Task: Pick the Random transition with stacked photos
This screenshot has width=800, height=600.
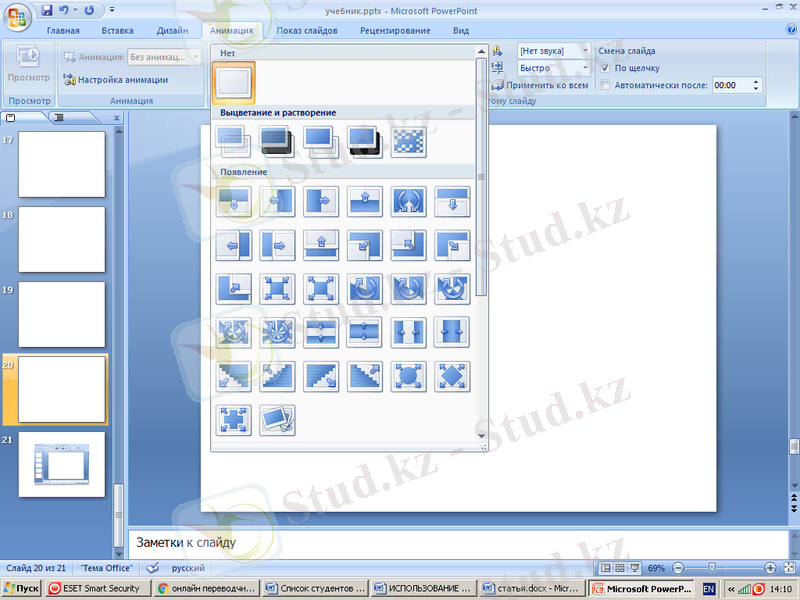Action: coord(277,420)
